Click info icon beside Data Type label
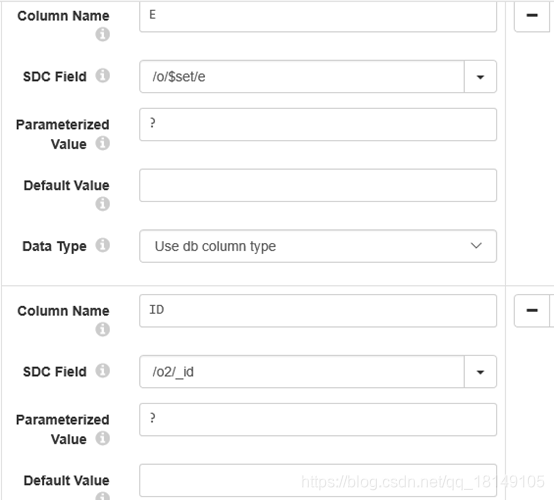 click(102, 245)
